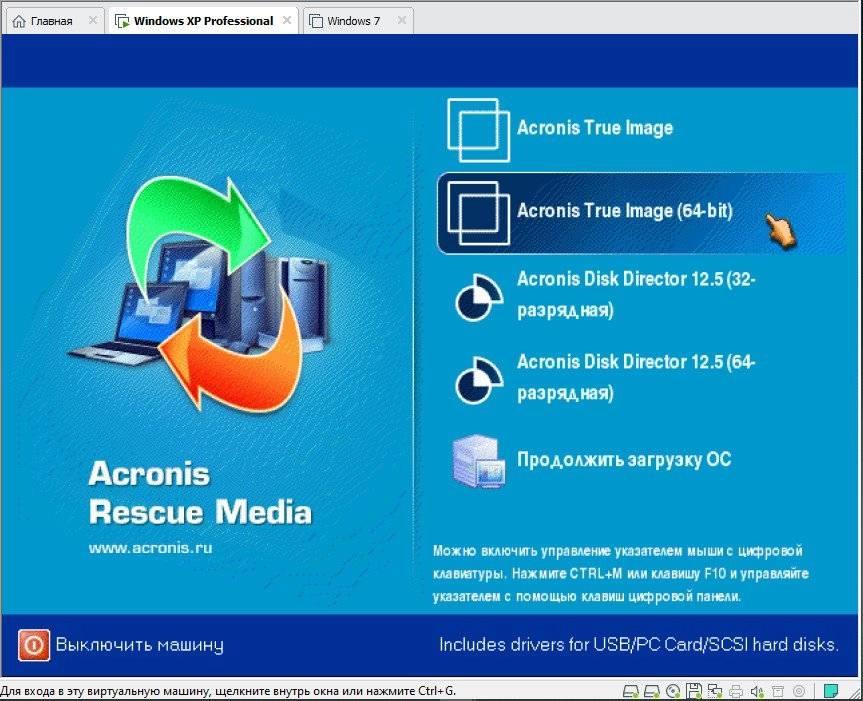863x701 pixels.
Task: Click the network adapter status icon
Action: pos(715,691)
